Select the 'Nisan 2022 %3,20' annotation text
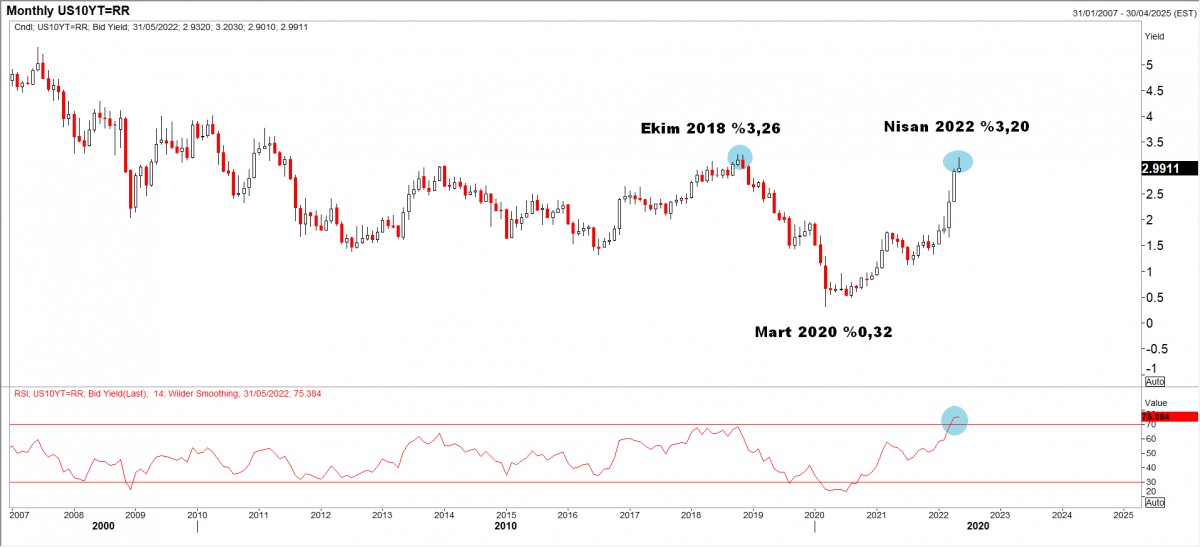1200x547 pixels. point(956,126)
